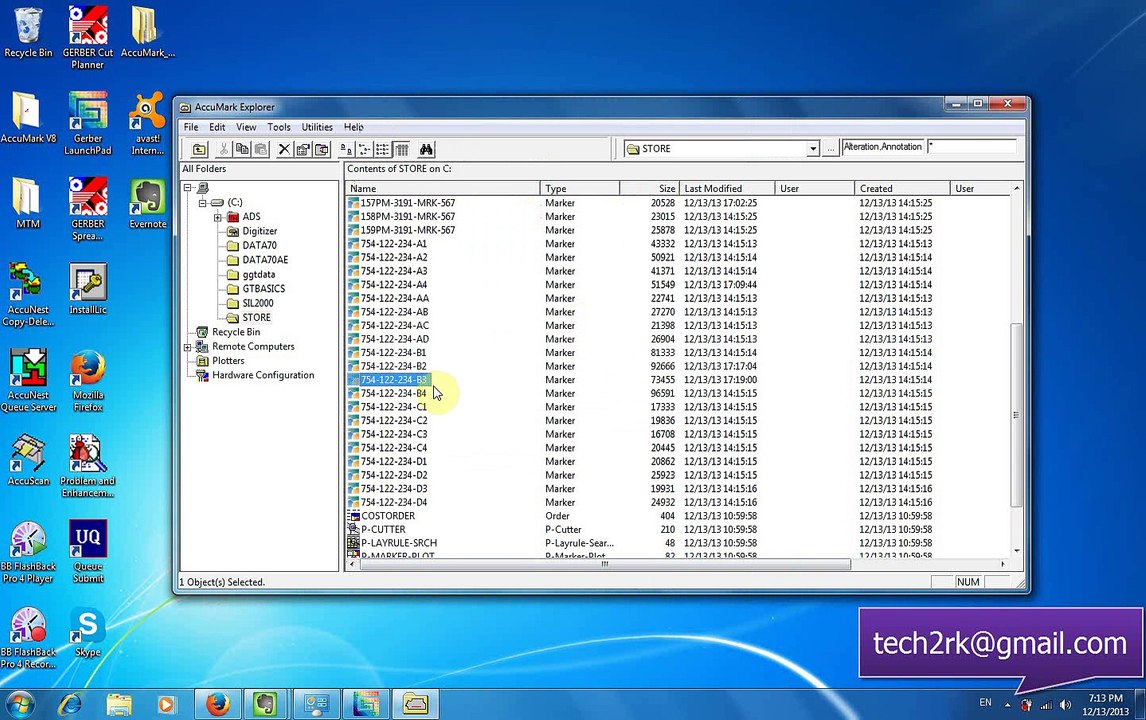Open Skype desktop icon
Image resolution: width=1146 pixels, height=720 pixels.
88,632
